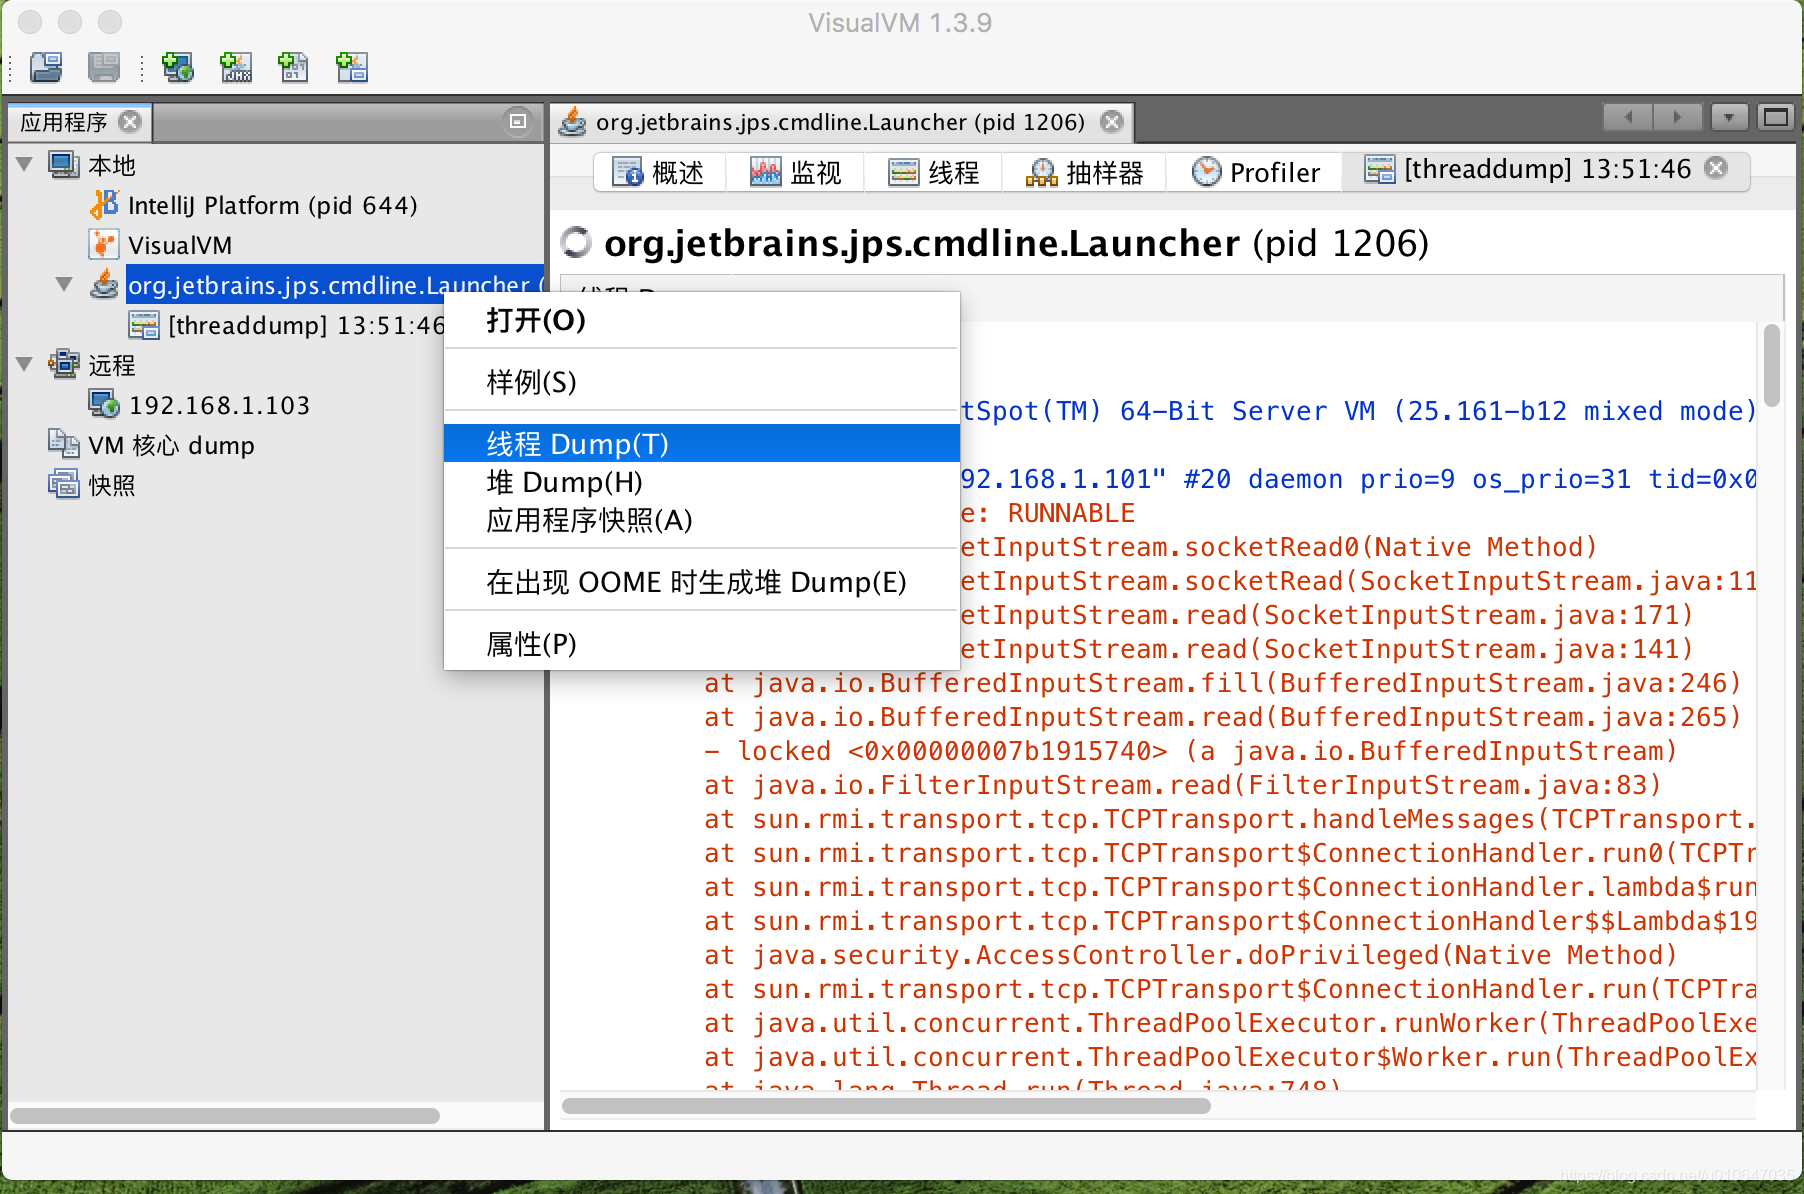Select 打开(O) in the context menu
The image size is (1804, 1194).
pos(702,320)
